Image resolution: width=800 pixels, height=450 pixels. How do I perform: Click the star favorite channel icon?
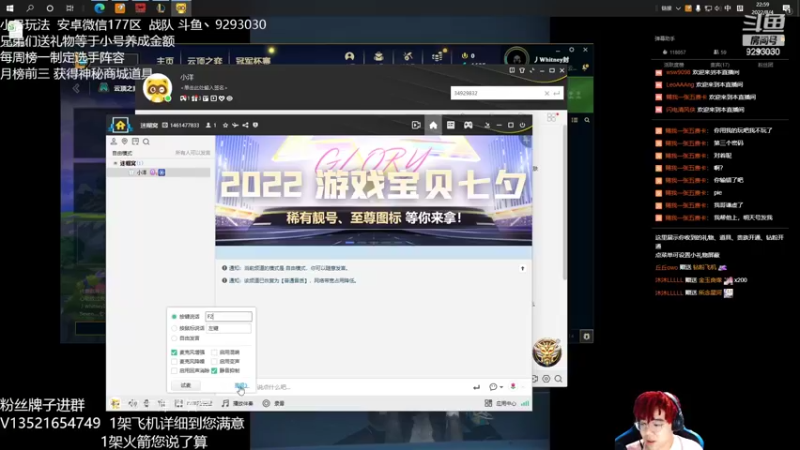click(x=225, y=125)
